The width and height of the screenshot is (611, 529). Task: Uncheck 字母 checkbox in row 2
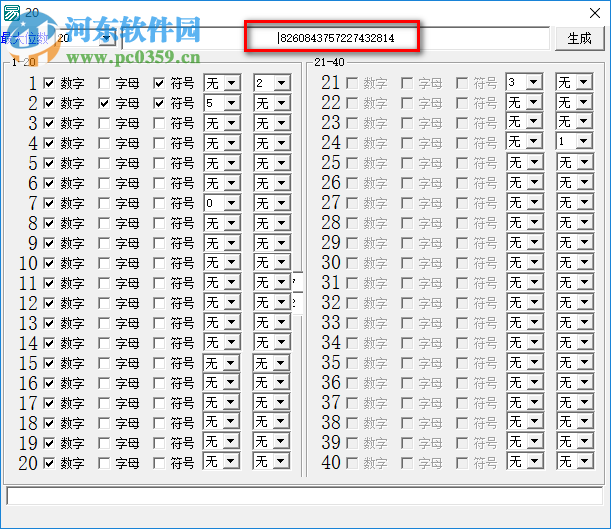pyautogui.click(x=104, y=103)
